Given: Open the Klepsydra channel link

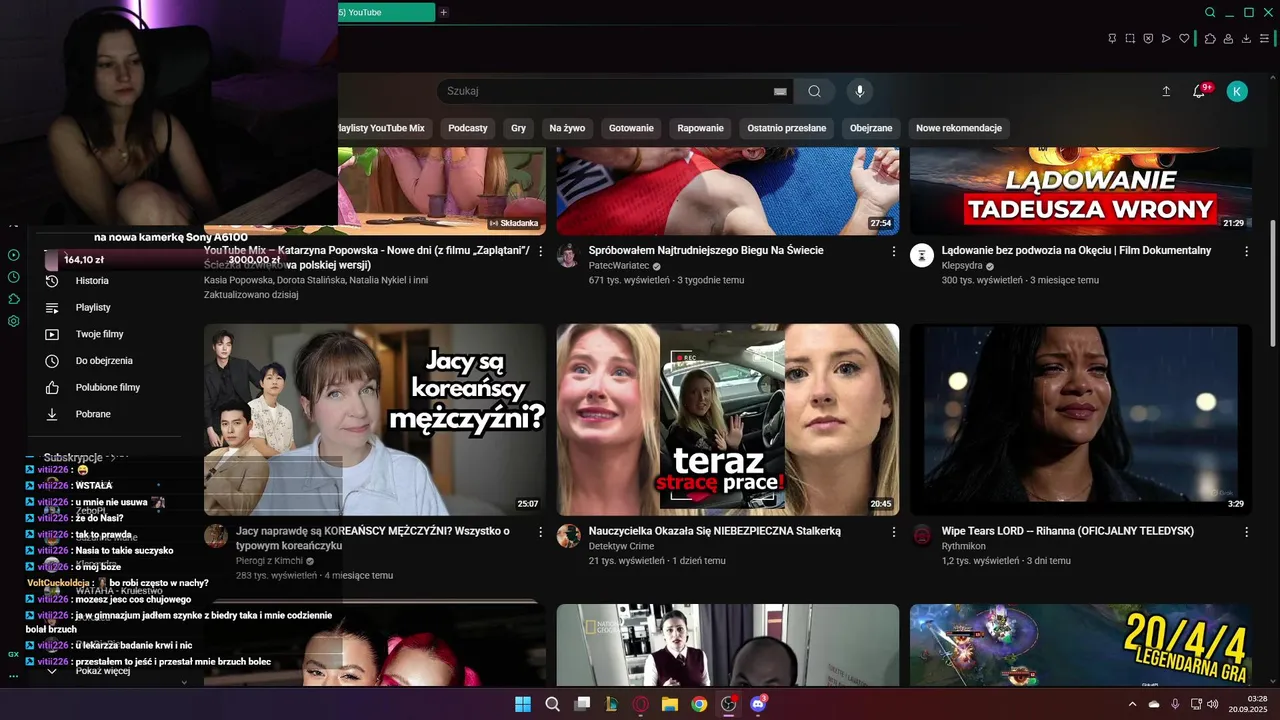Looking at the screenshot, I should [x=962, y=266].
